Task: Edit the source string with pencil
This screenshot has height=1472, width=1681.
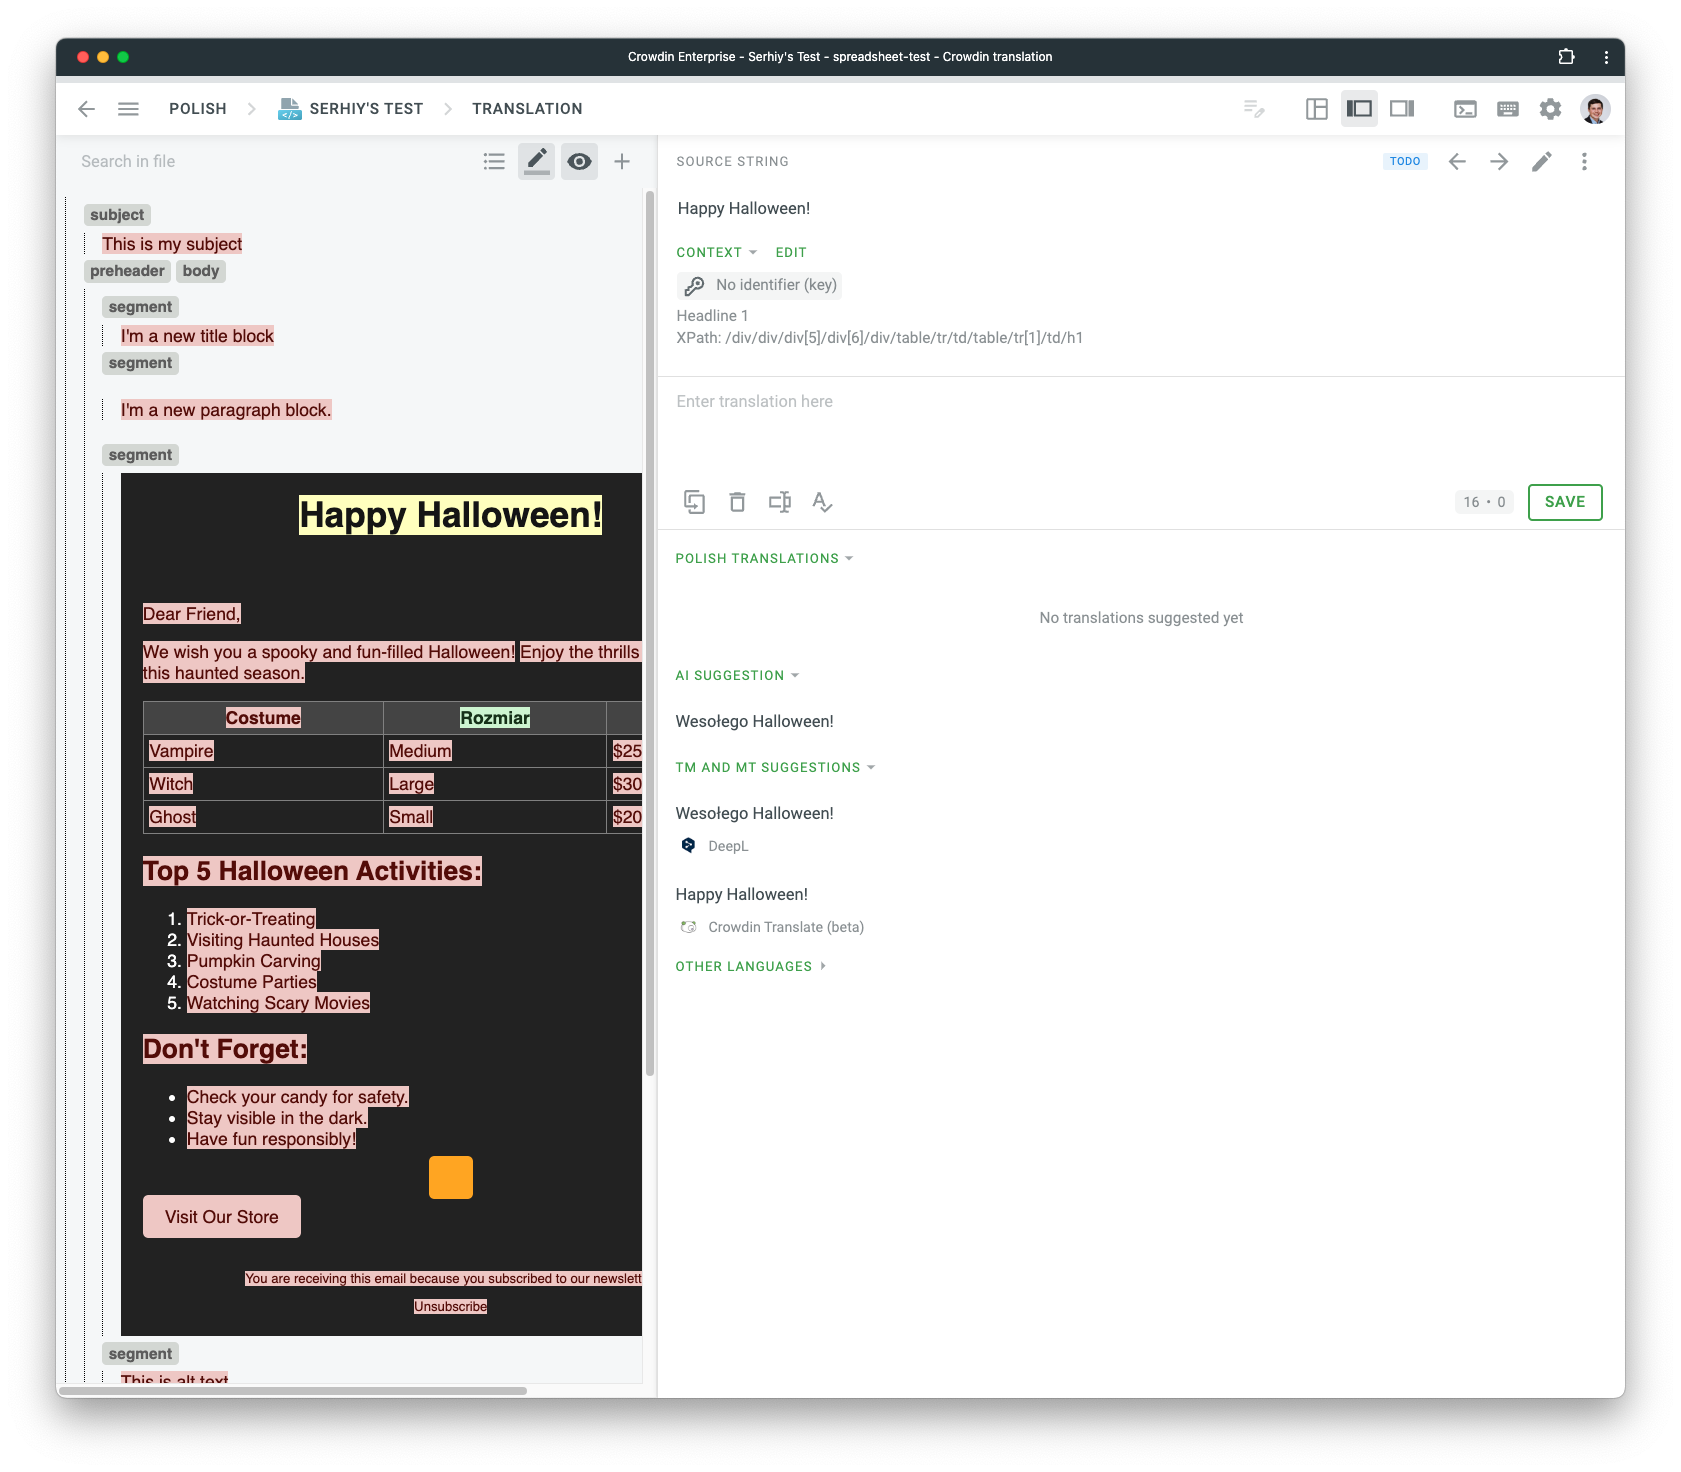Action: pyautogui.click(x=1542, y=161)
